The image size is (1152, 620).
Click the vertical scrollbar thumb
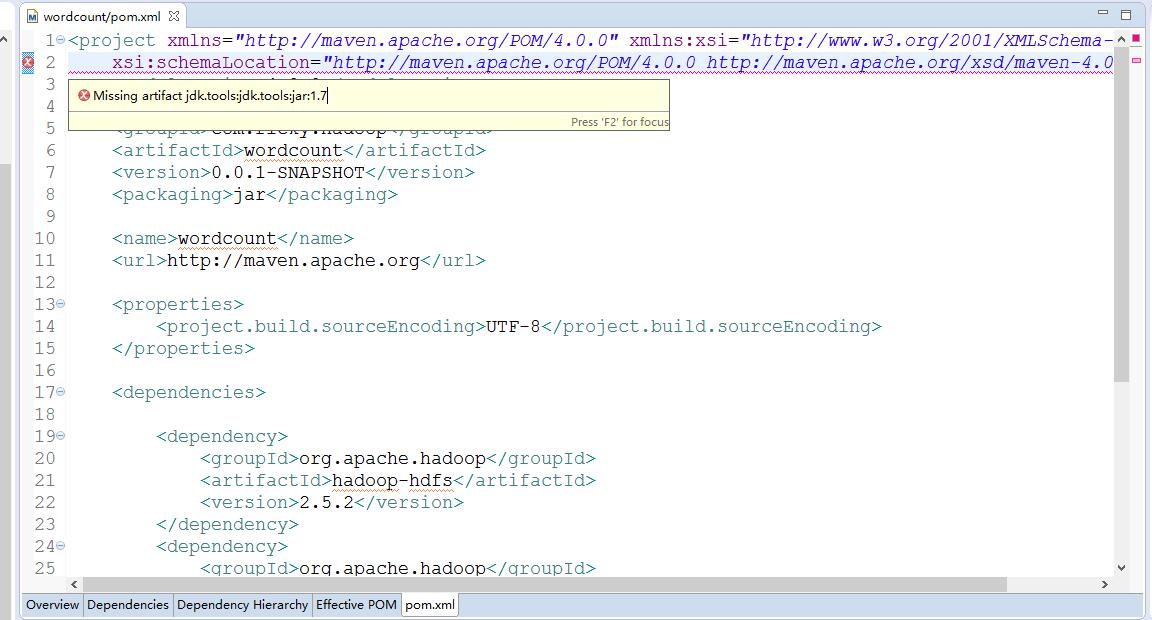tap(1121, 214)
